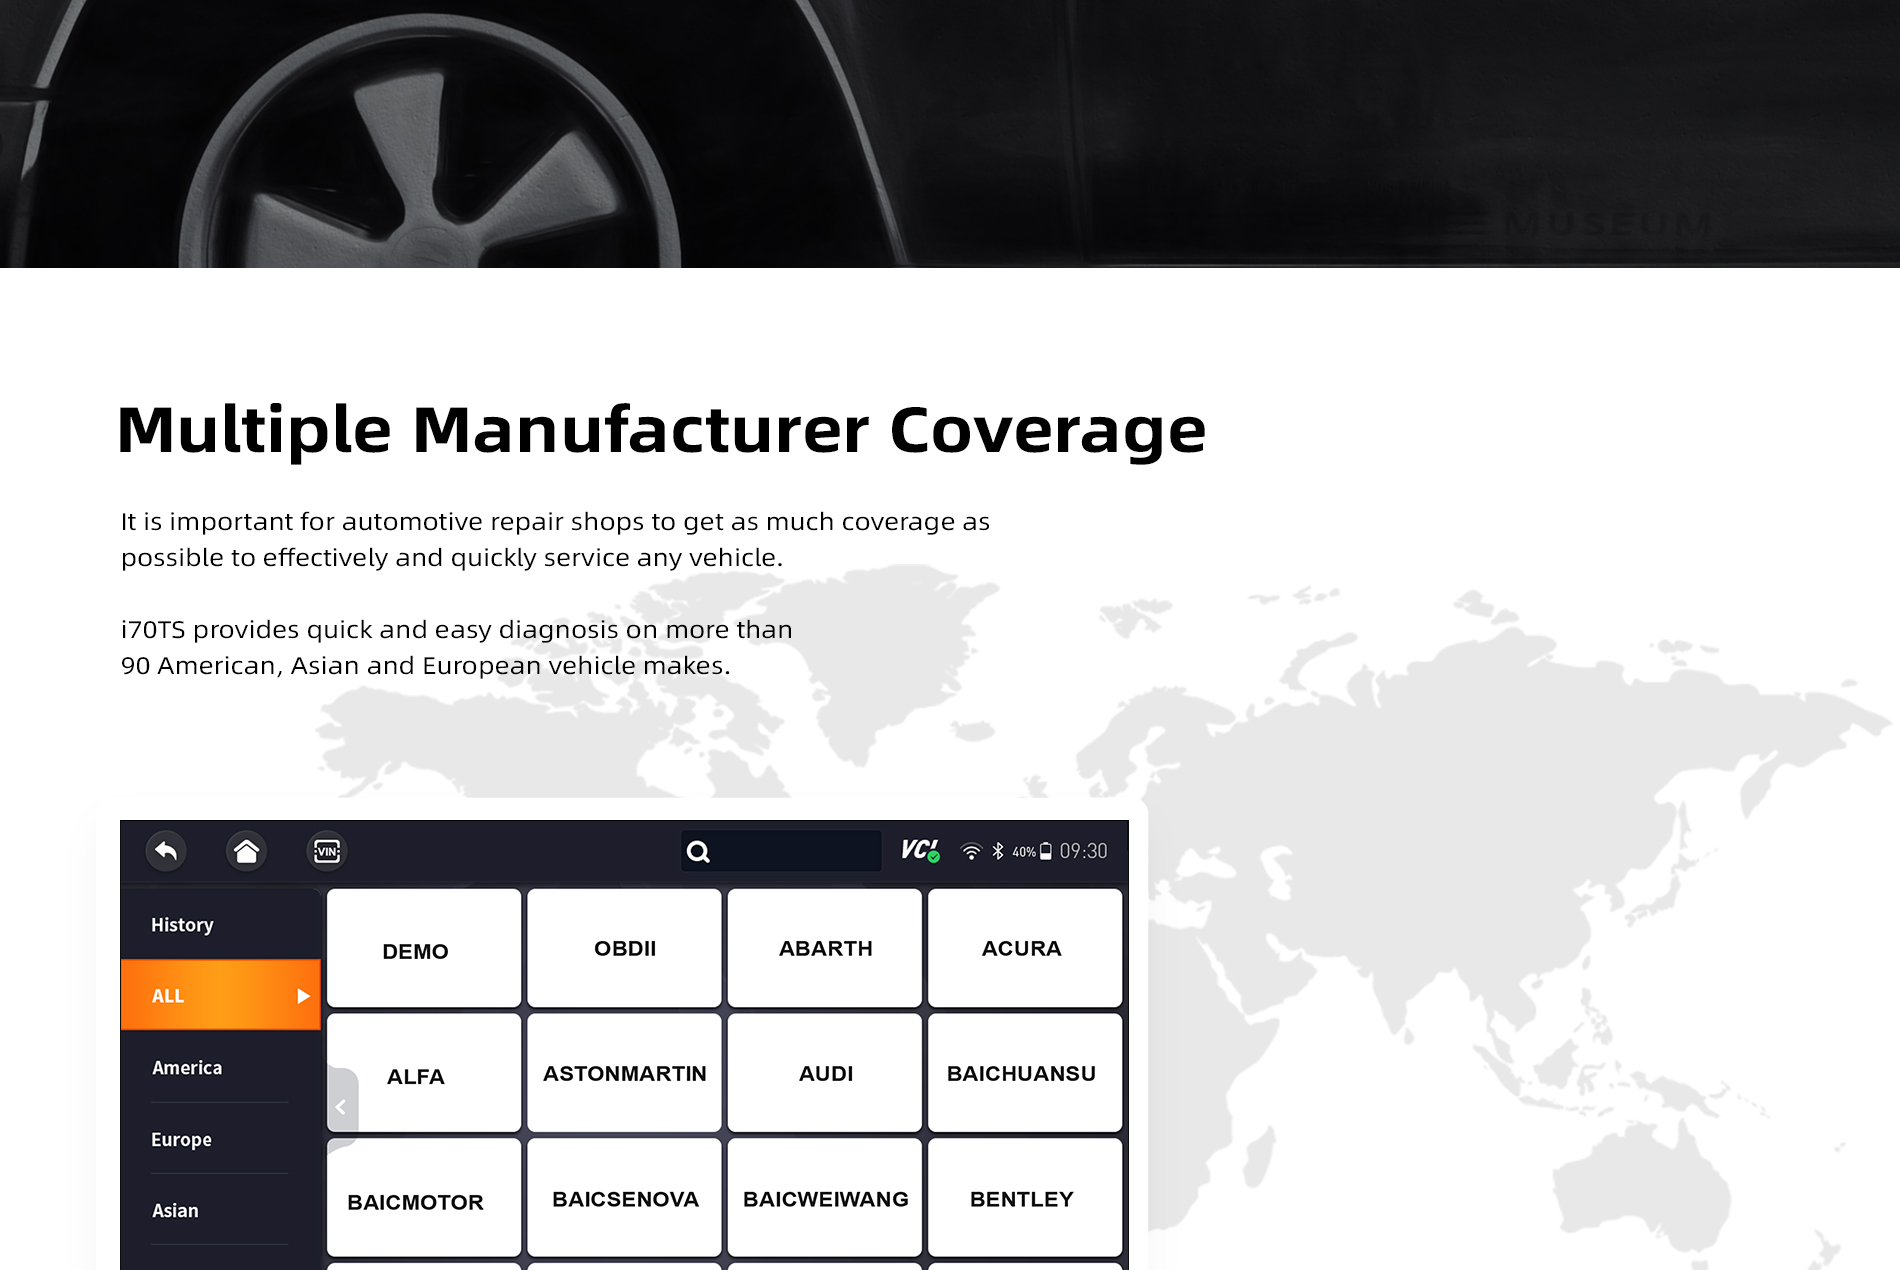1900x1270 pixels.
Task: Choose the Asian region tab
Action: (x=175, y=1211)
